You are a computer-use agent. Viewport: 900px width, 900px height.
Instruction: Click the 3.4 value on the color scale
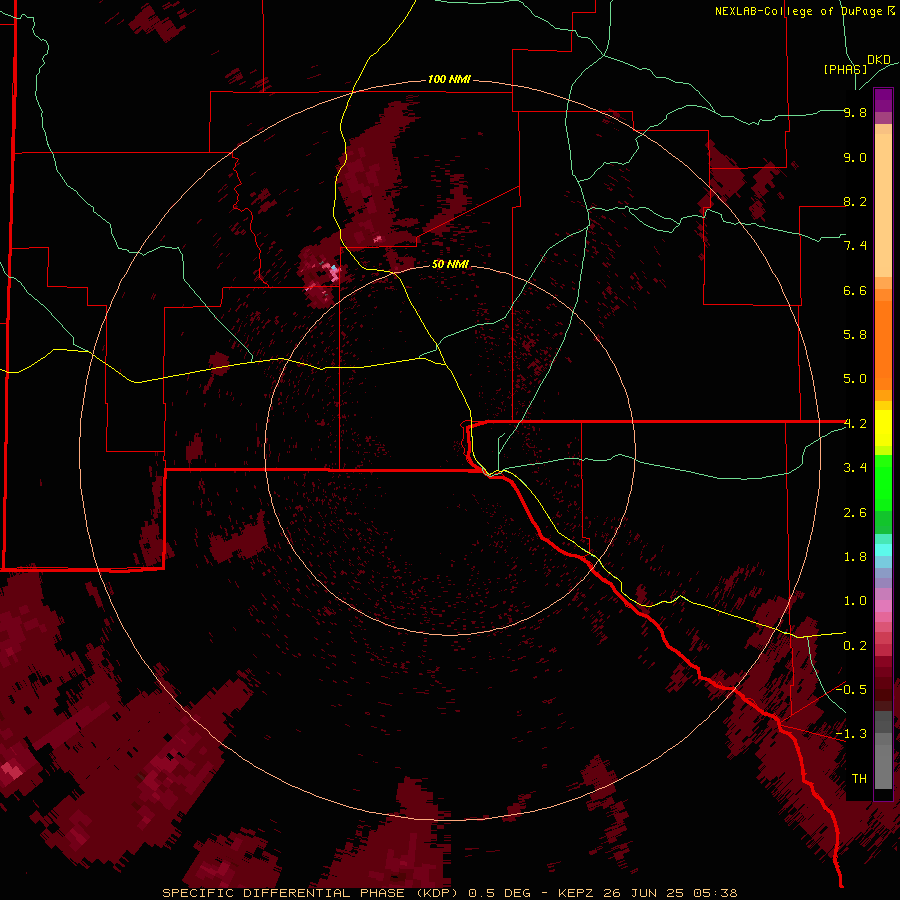pos(855,468)
